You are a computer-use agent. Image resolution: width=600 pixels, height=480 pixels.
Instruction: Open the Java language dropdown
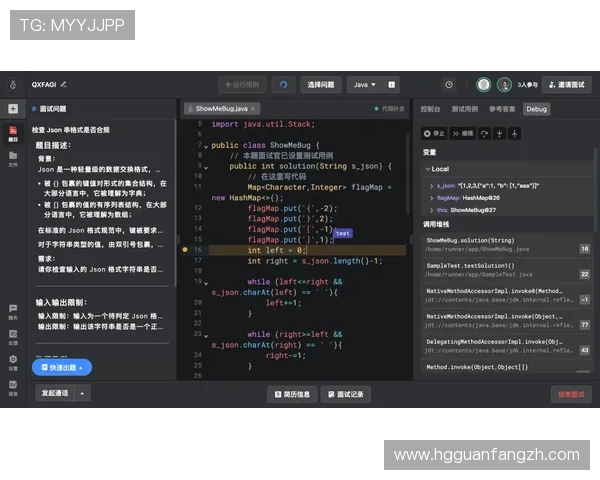(x=365, y=85)
